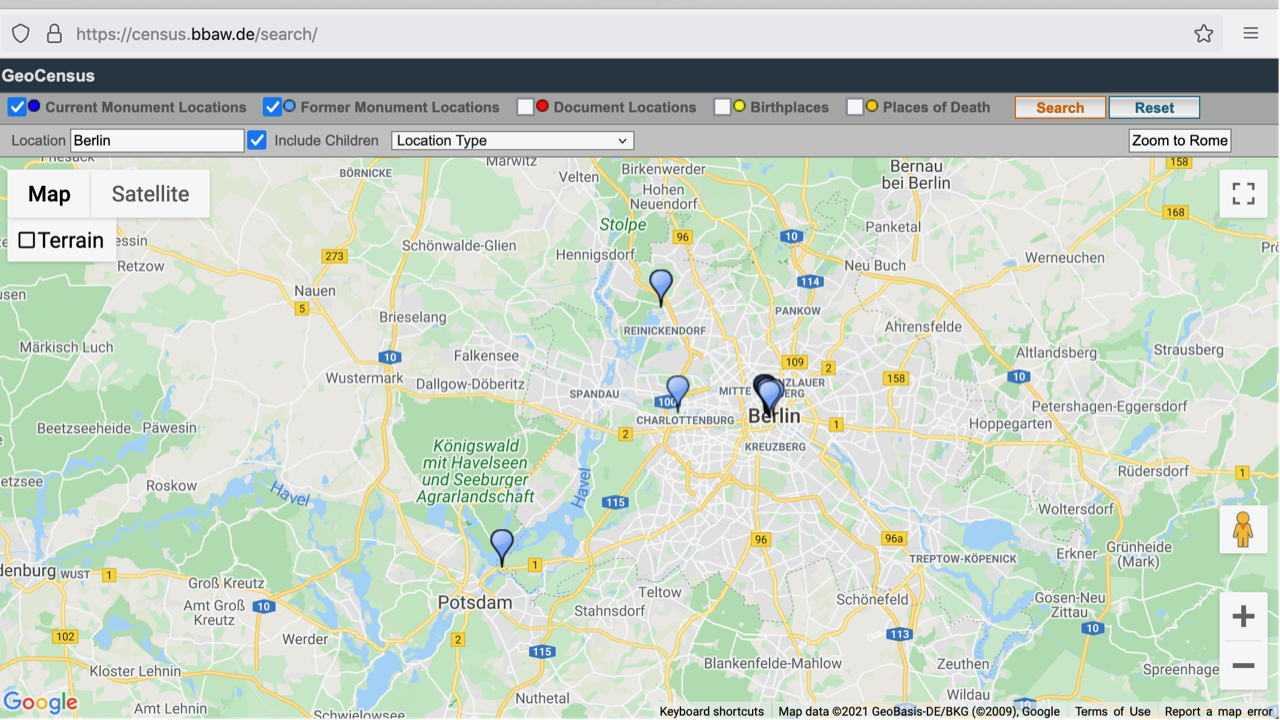Zoom in the map with plus button
1280x720 pixels.
[1243, 616]
